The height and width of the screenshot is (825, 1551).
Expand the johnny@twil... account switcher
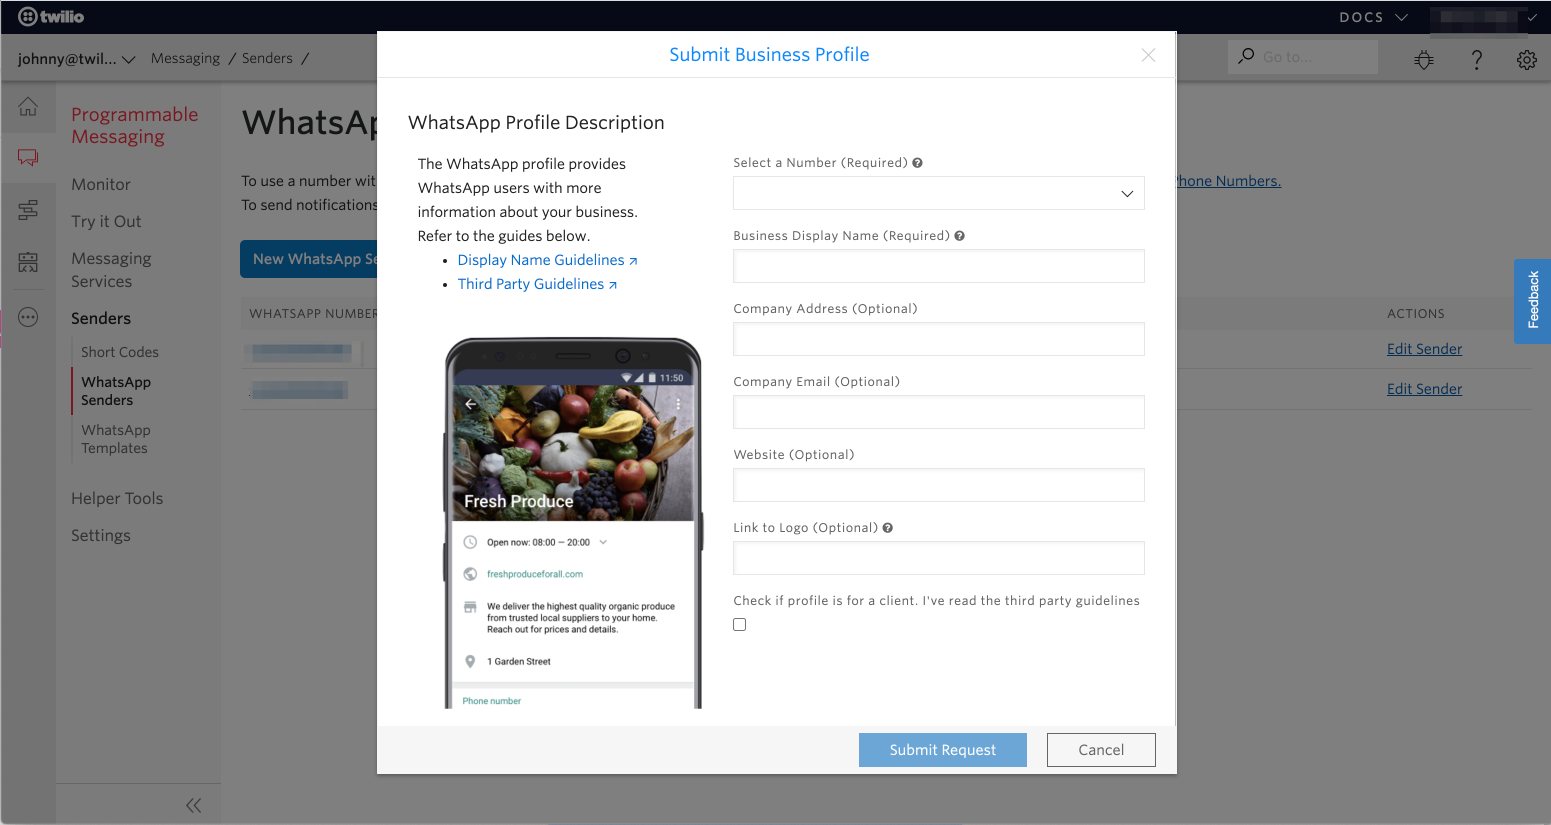[76, 59]
